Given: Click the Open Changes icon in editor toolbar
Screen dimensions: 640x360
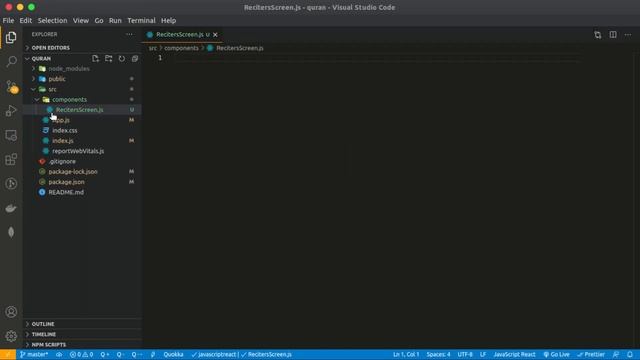Looking at the screenshot, I should (x=598, y=35).
